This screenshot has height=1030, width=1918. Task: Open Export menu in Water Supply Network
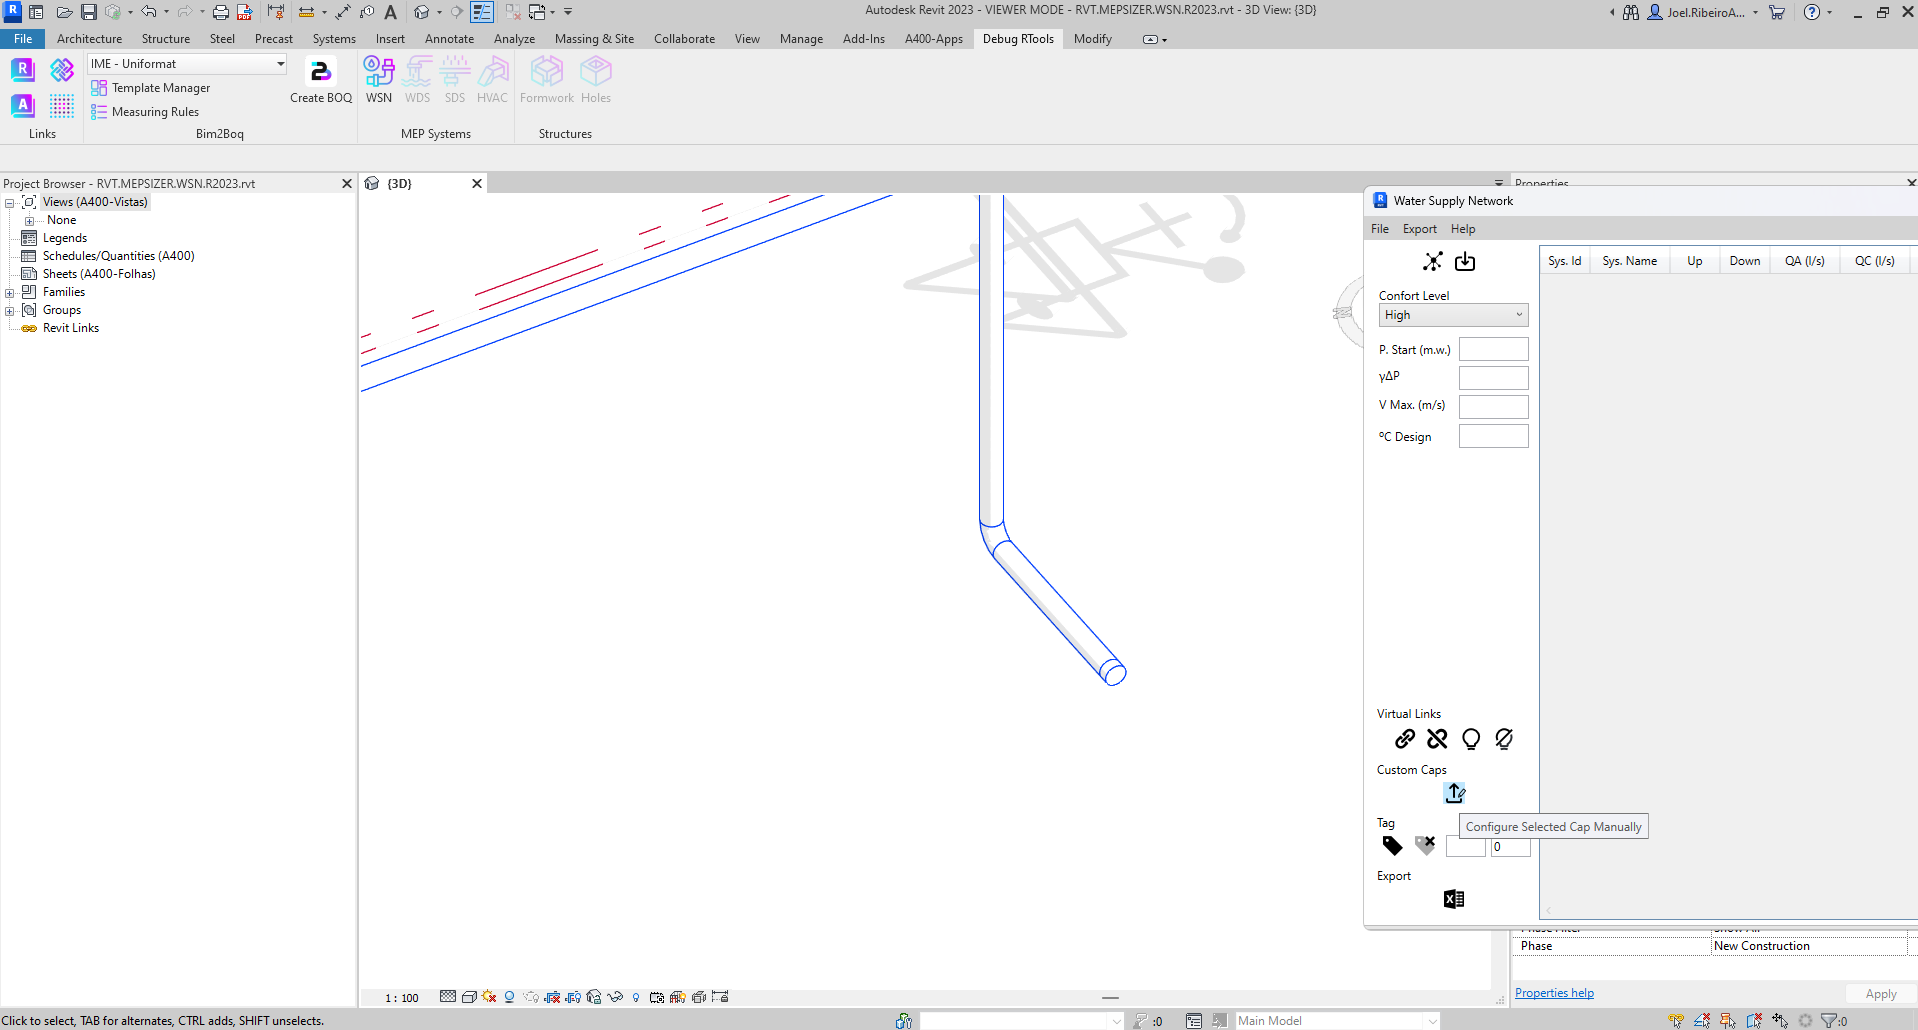coord(1419,229)
